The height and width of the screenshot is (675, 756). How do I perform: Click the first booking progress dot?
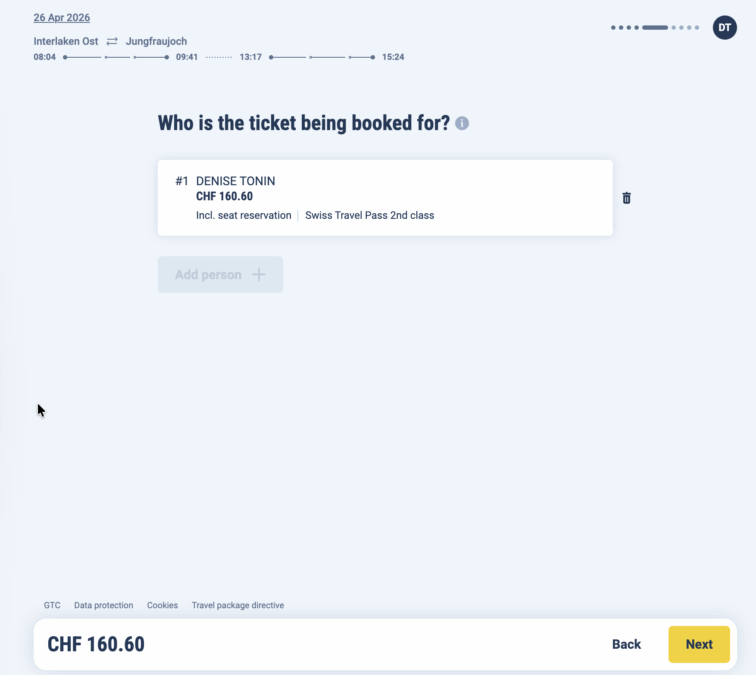614,28
